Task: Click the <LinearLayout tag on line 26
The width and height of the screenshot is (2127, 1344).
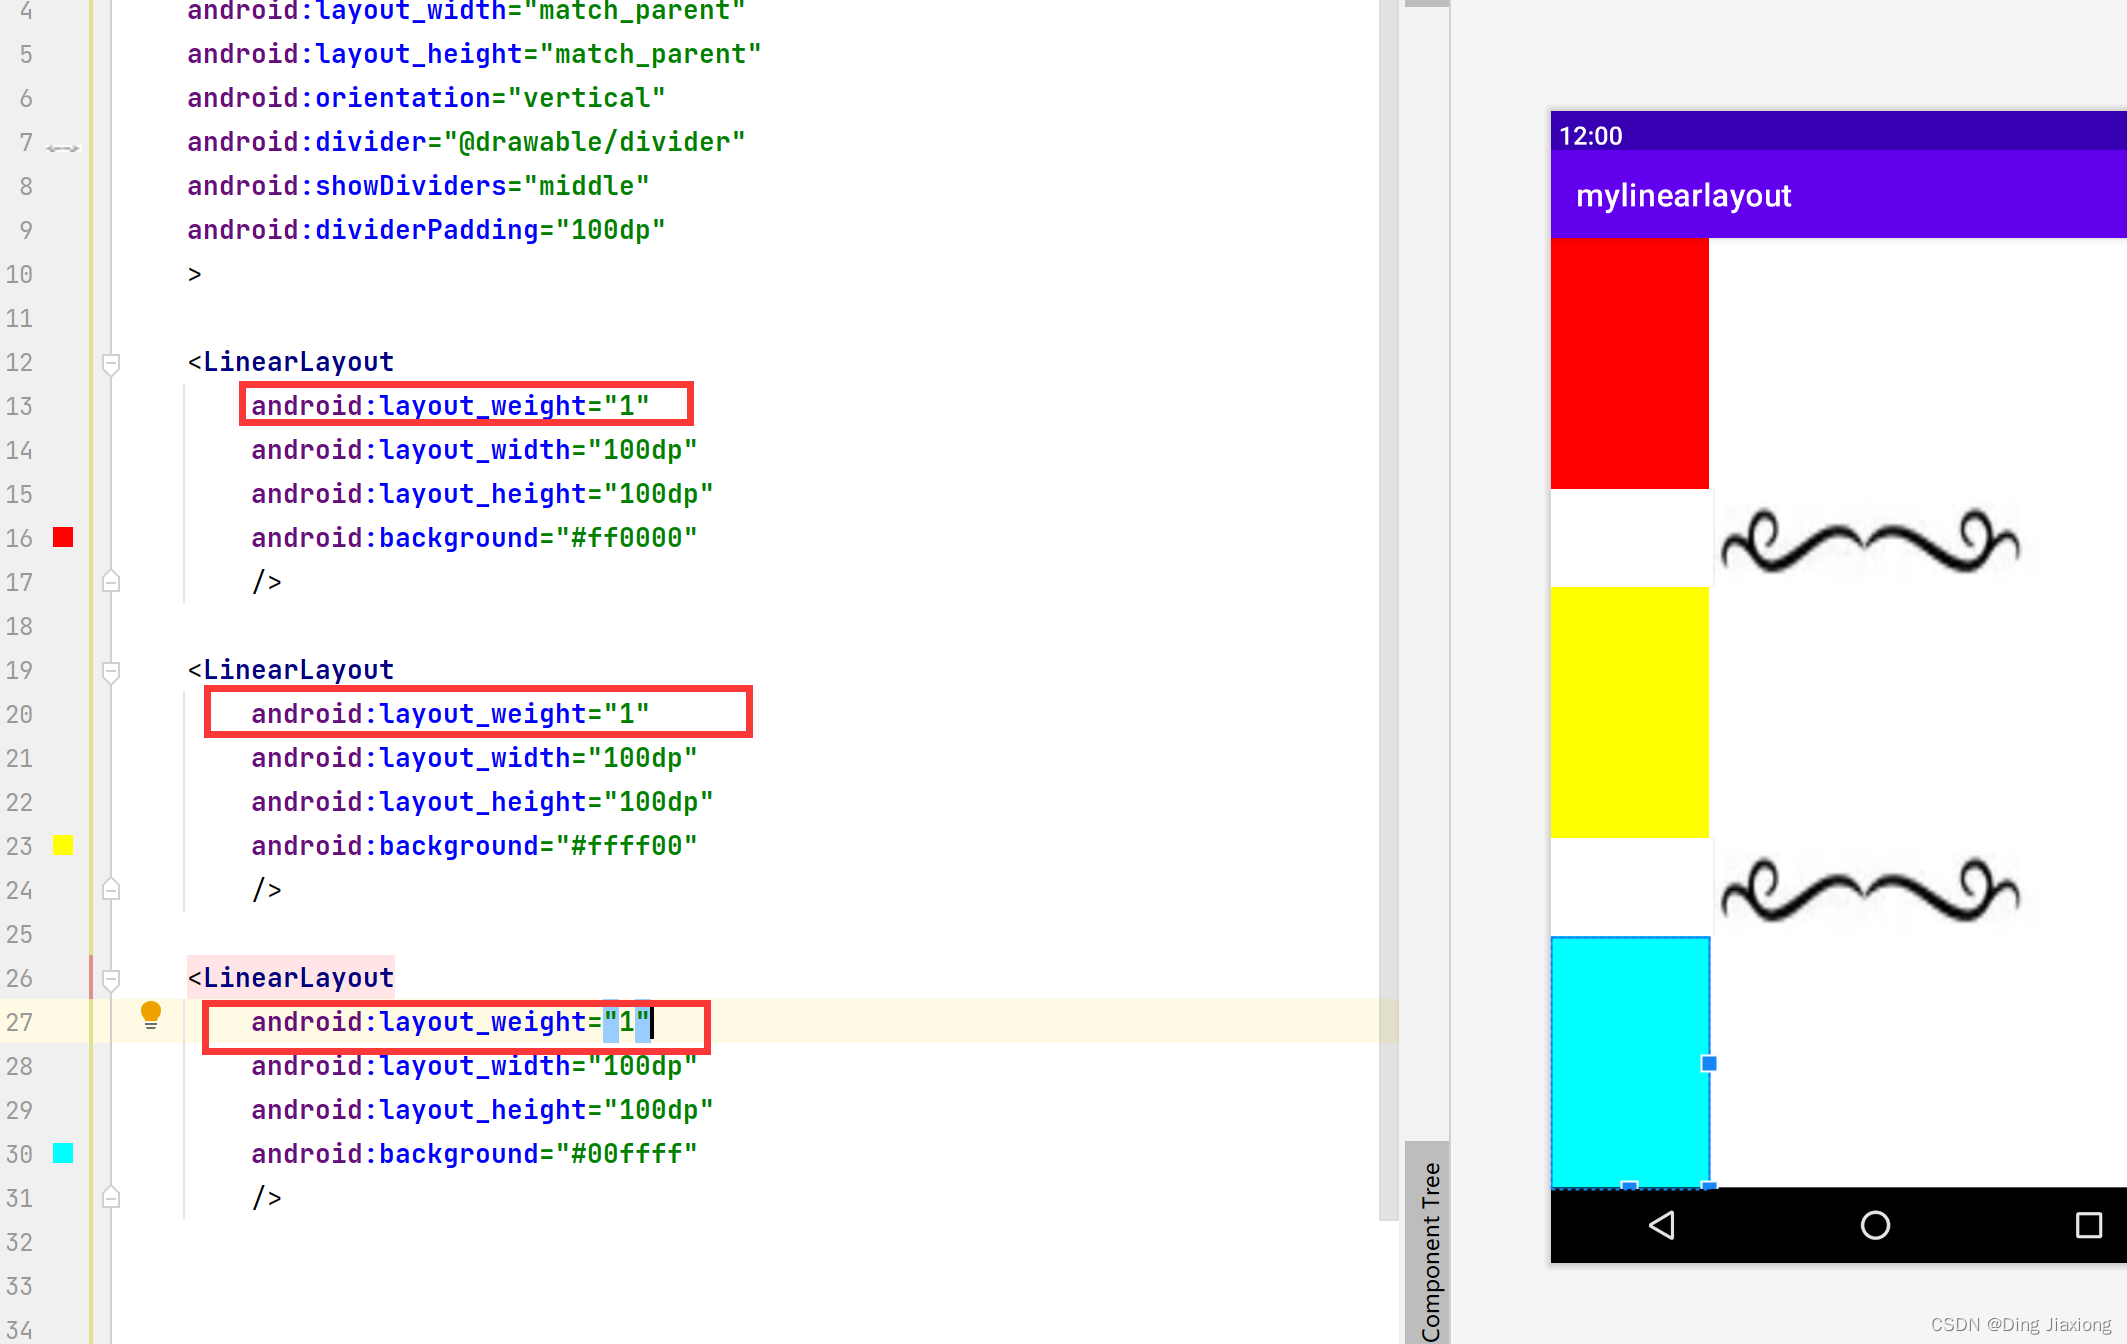Action: [x=291, y=978]
